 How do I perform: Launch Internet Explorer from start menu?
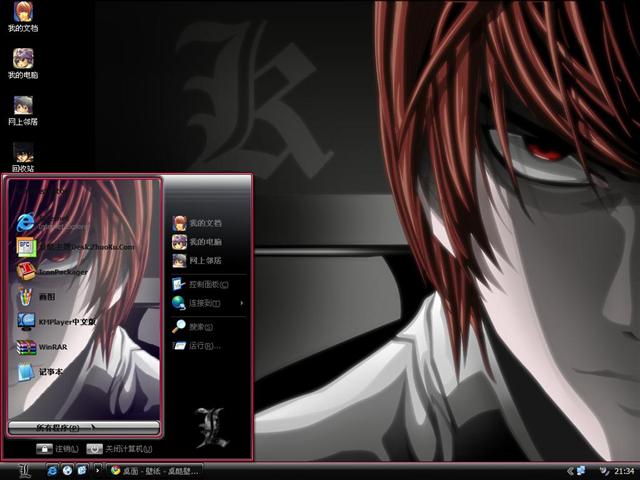pos(53,222)
